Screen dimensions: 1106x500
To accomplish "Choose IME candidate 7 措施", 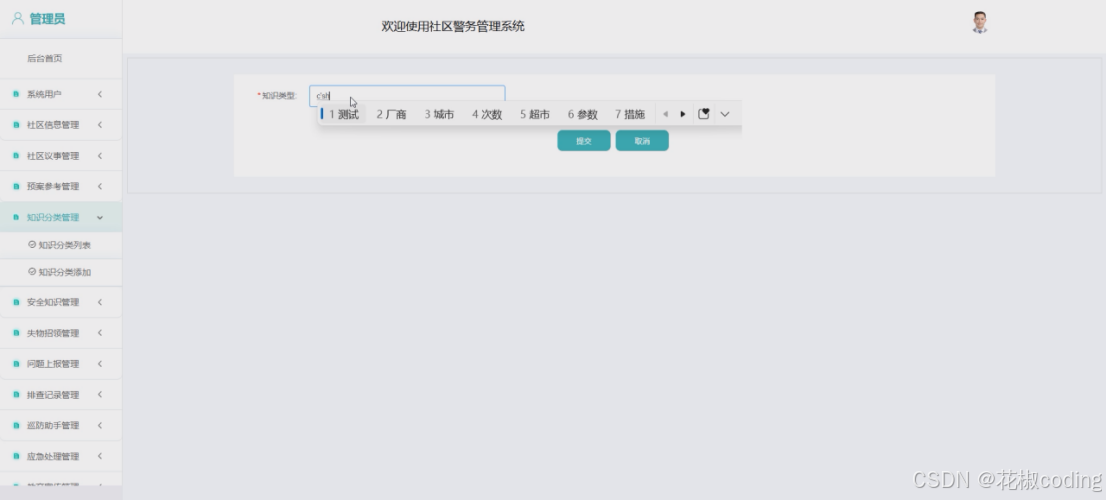I will [630, 114].
